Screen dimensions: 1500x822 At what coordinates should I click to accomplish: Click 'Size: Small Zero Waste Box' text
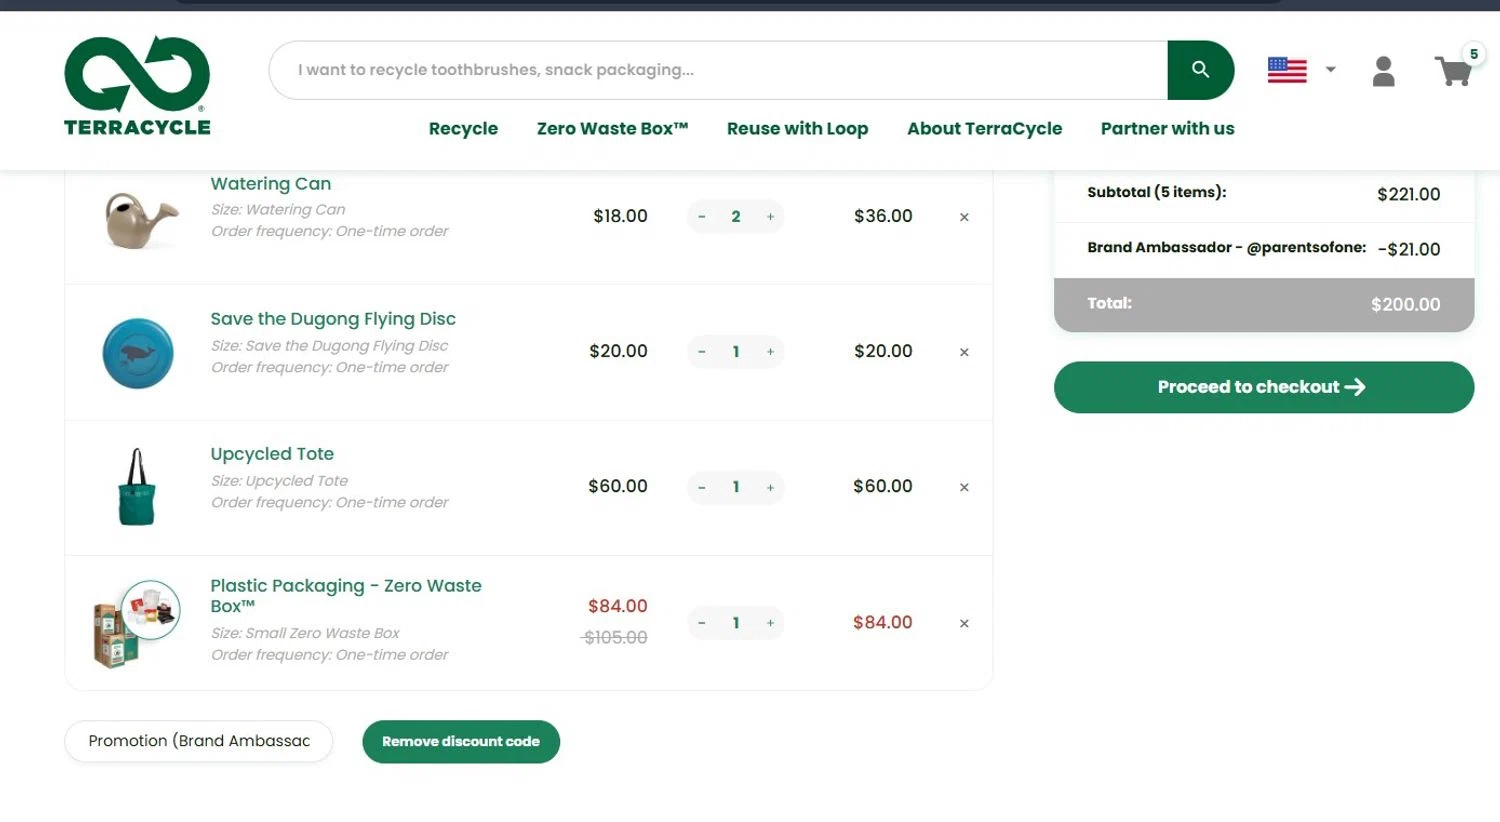(305, 633)
